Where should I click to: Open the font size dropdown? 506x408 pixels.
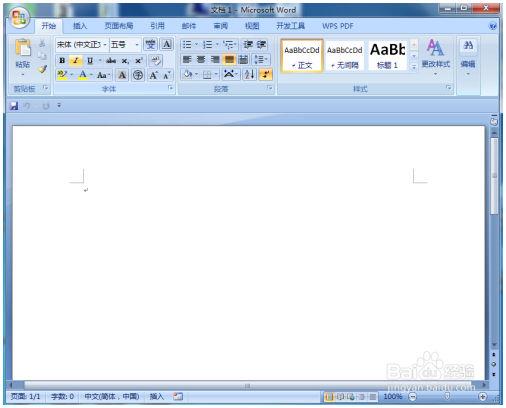click(137, 45)
